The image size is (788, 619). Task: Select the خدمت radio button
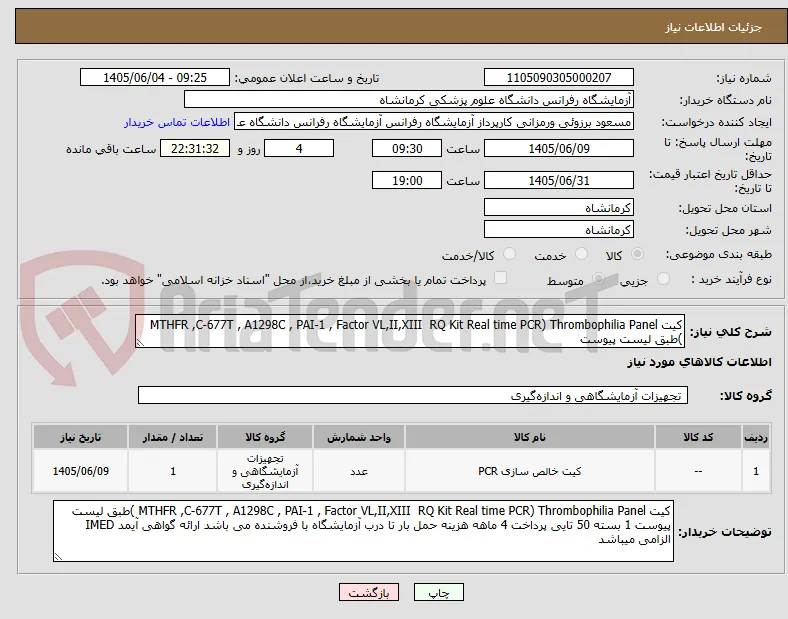581,254
